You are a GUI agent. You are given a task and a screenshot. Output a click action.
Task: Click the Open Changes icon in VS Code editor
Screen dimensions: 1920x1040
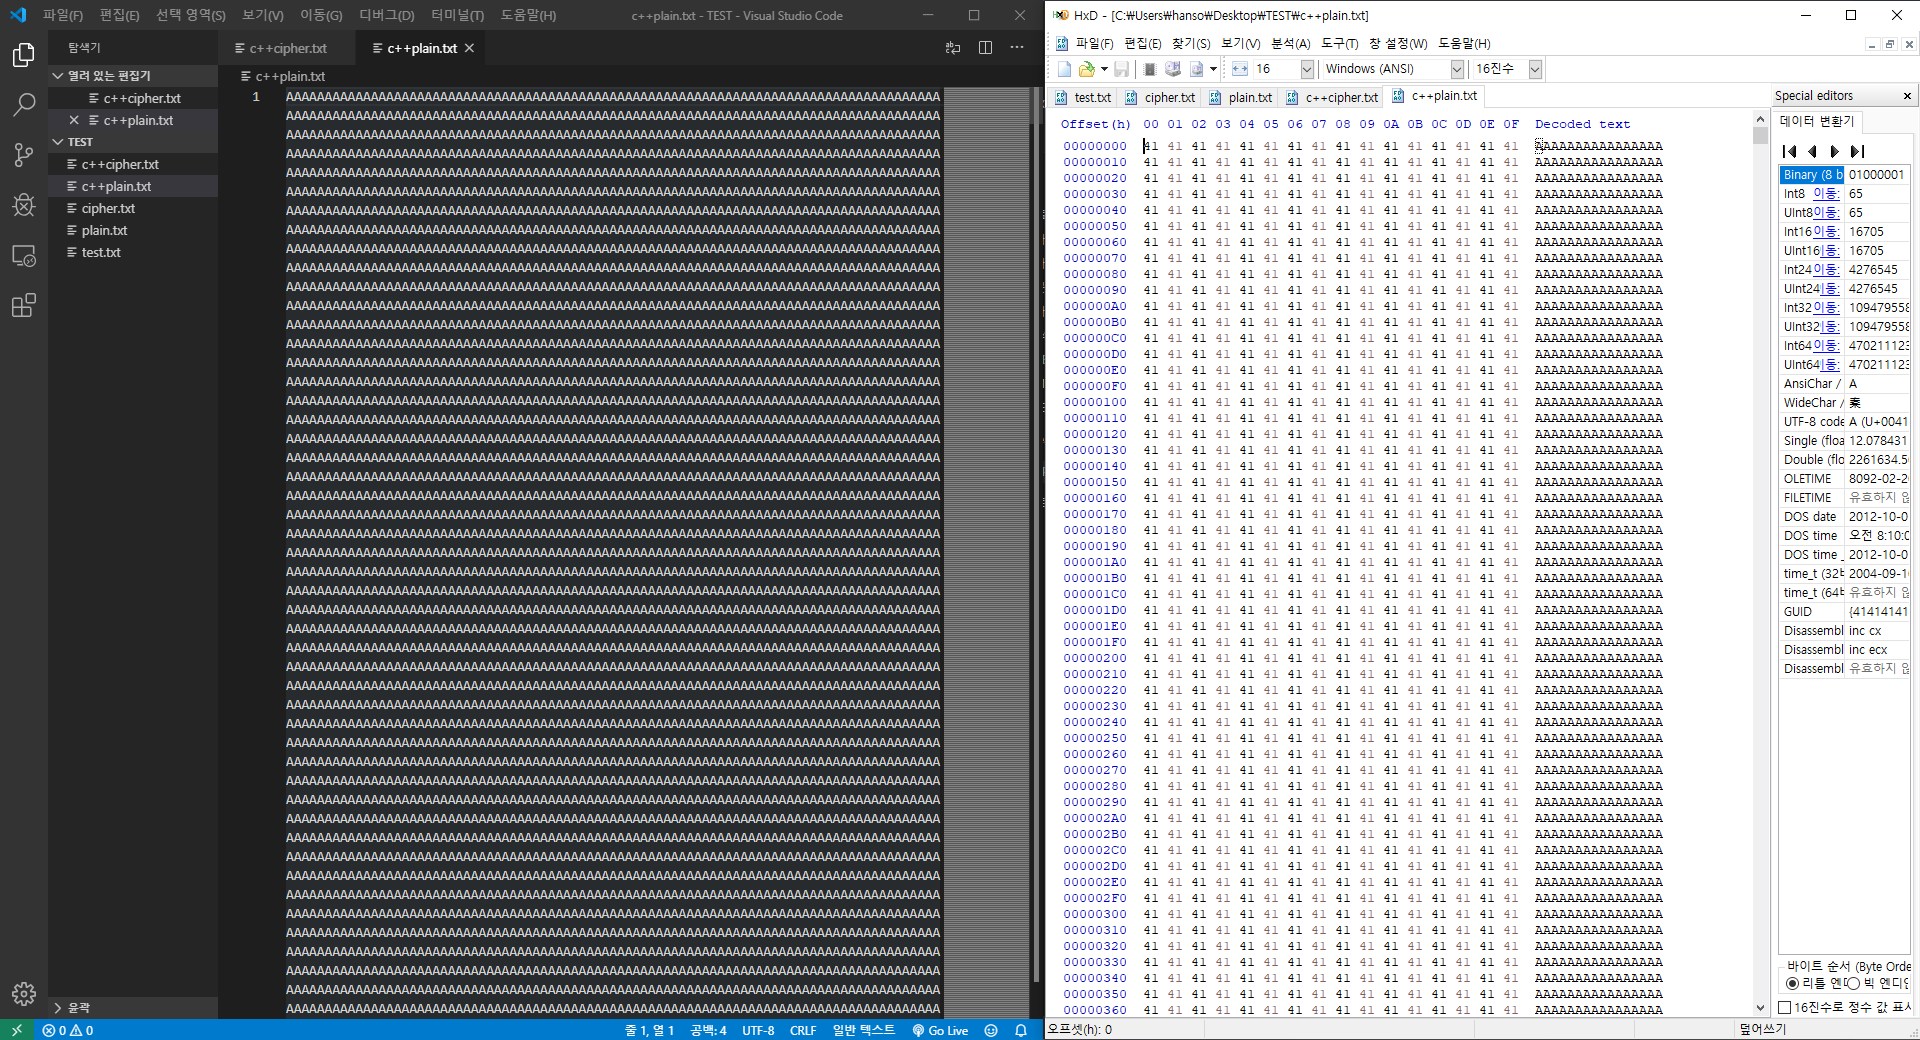953,48
